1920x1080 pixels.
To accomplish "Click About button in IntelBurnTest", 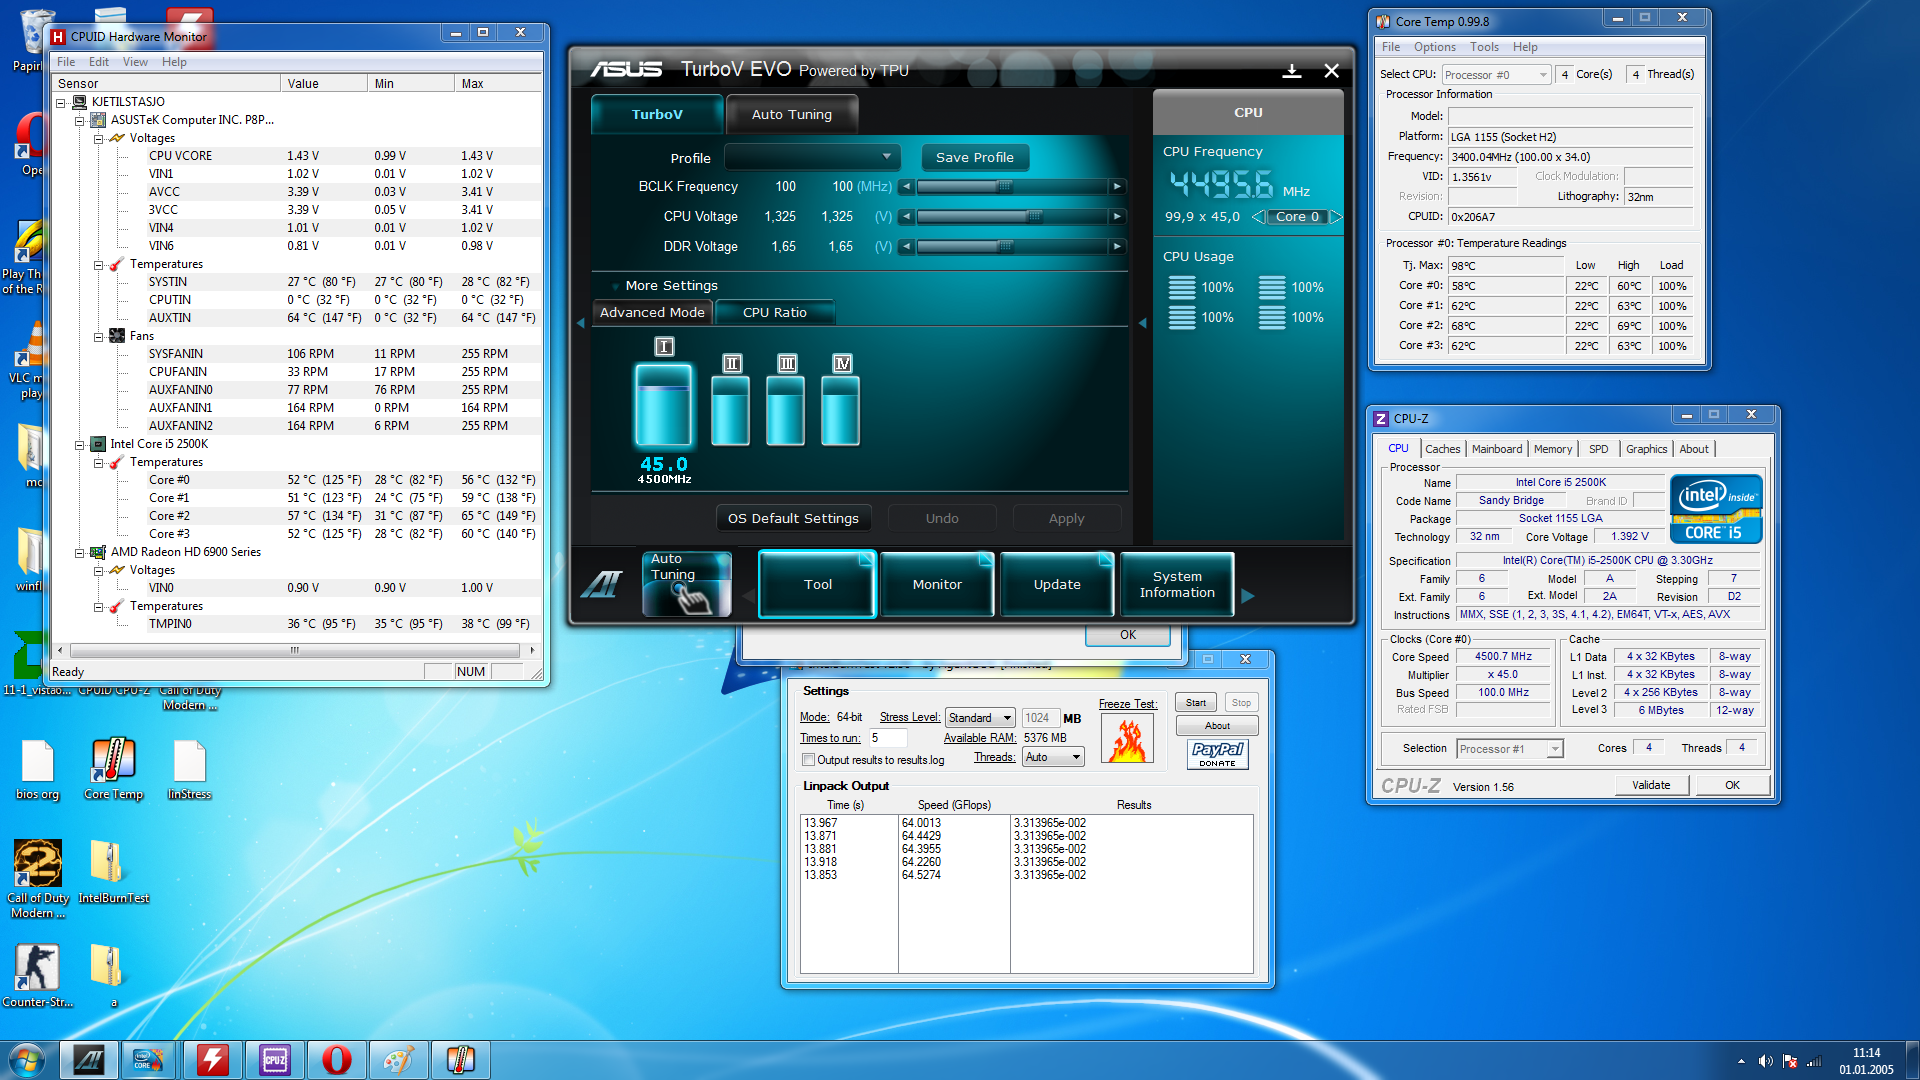I will 1217,726.
